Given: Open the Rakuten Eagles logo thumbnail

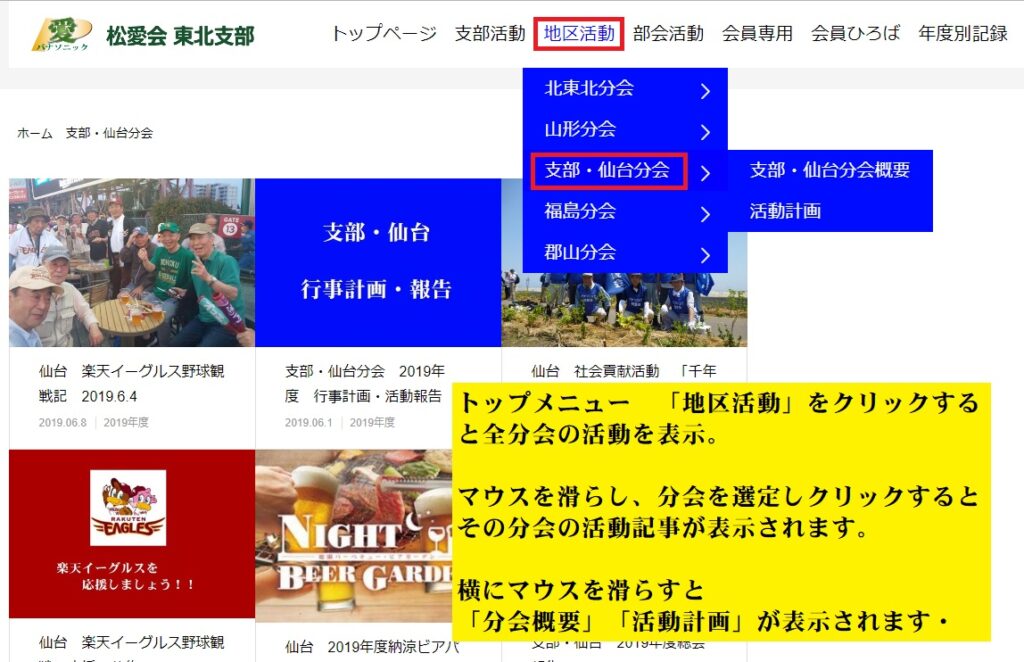Looking at the screenshot, I should pyautogui.click(x=131, y=533).
